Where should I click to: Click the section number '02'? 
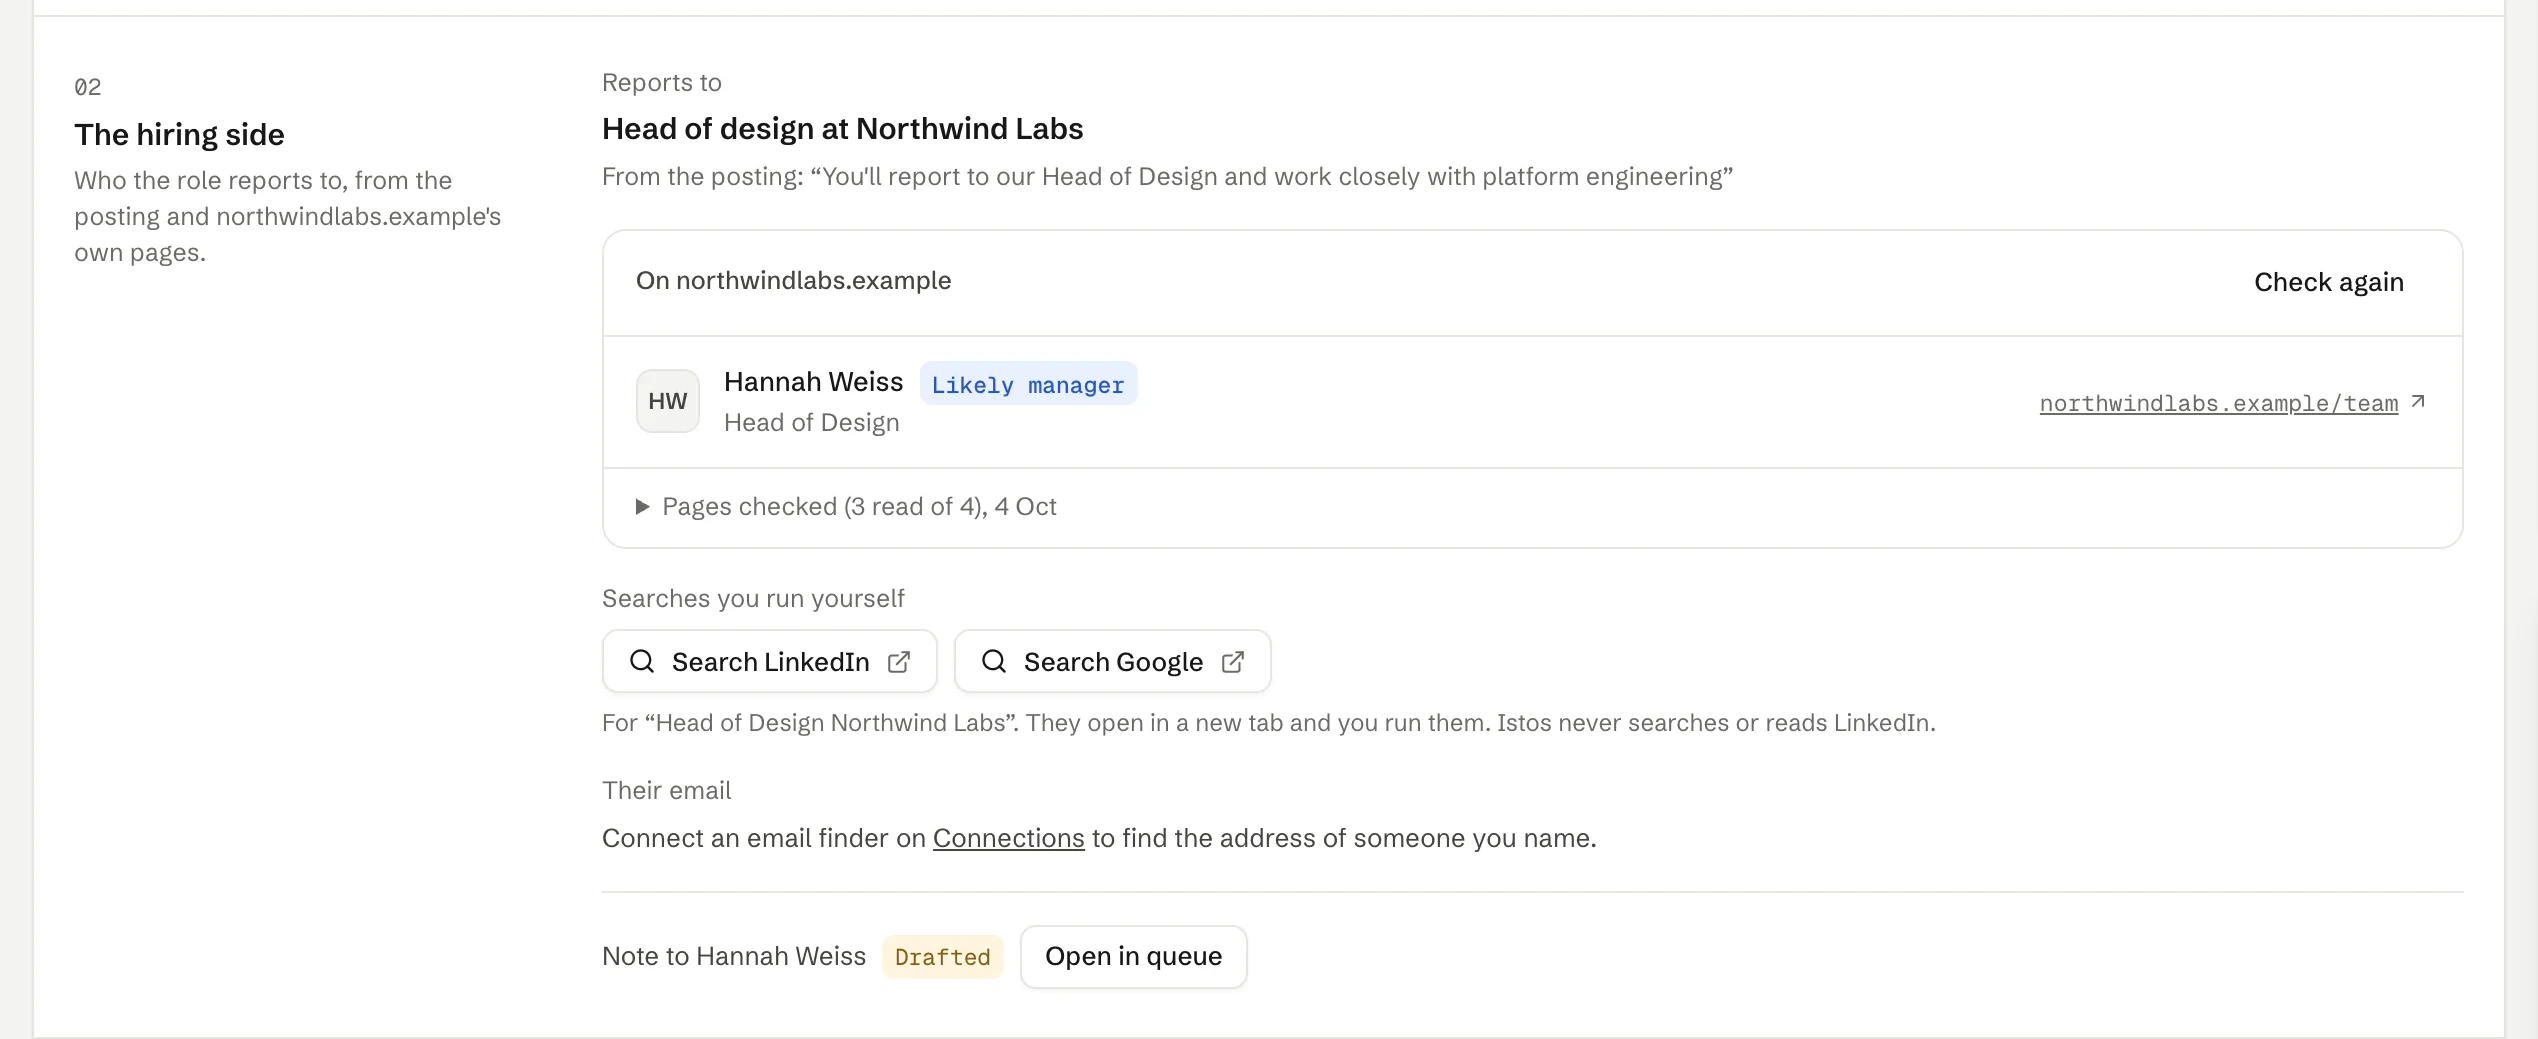click(x=87, y=87)
